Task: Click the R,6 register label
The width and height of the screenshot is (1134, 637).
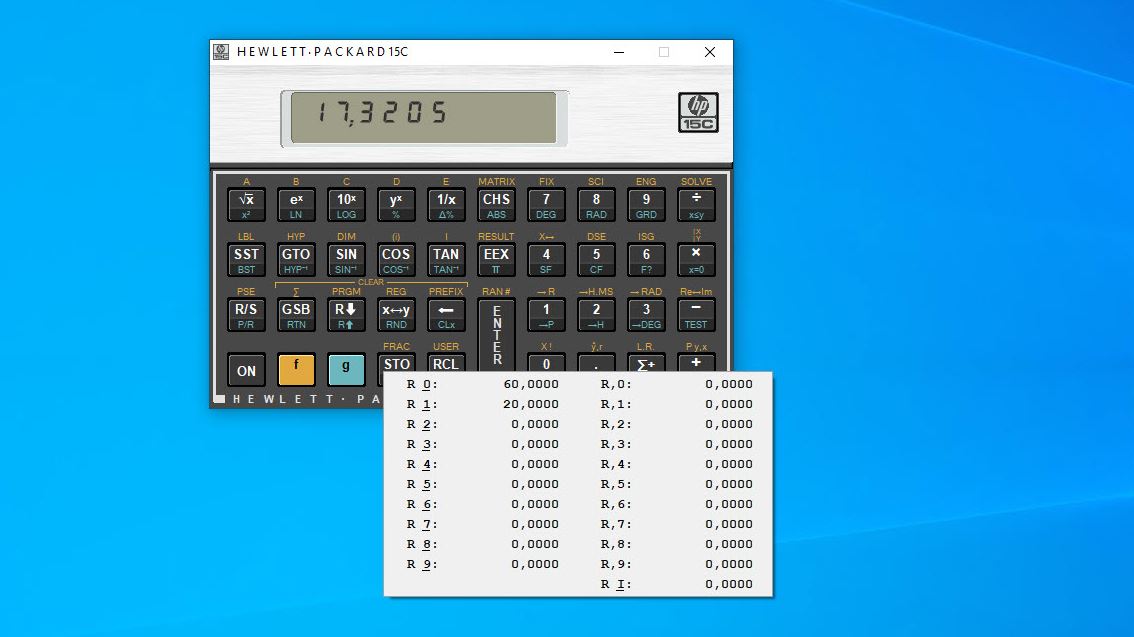Action: 616,504
